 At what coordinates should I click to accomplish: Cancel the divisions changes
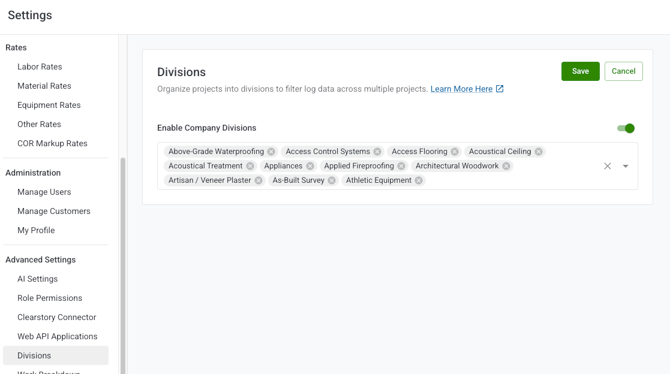[623, 71]
